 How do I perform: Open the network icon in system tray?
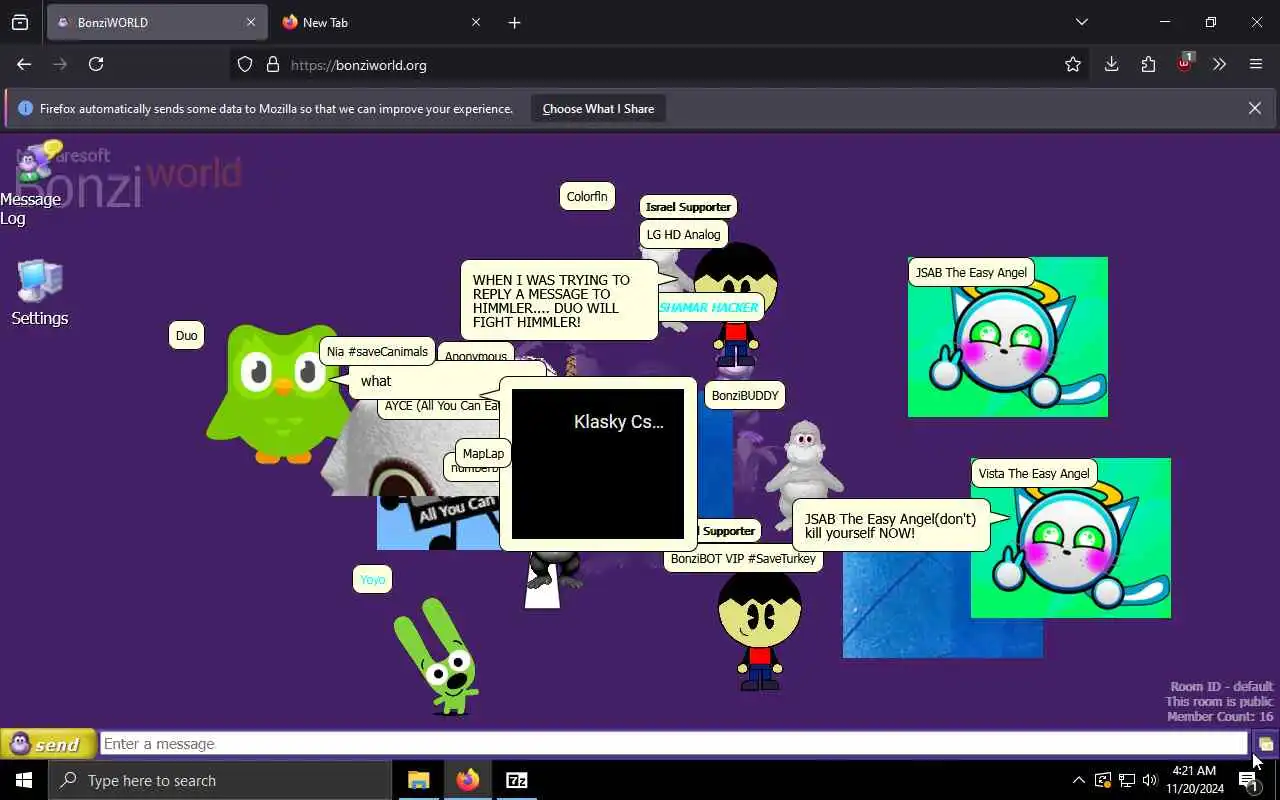(1126, 780)
